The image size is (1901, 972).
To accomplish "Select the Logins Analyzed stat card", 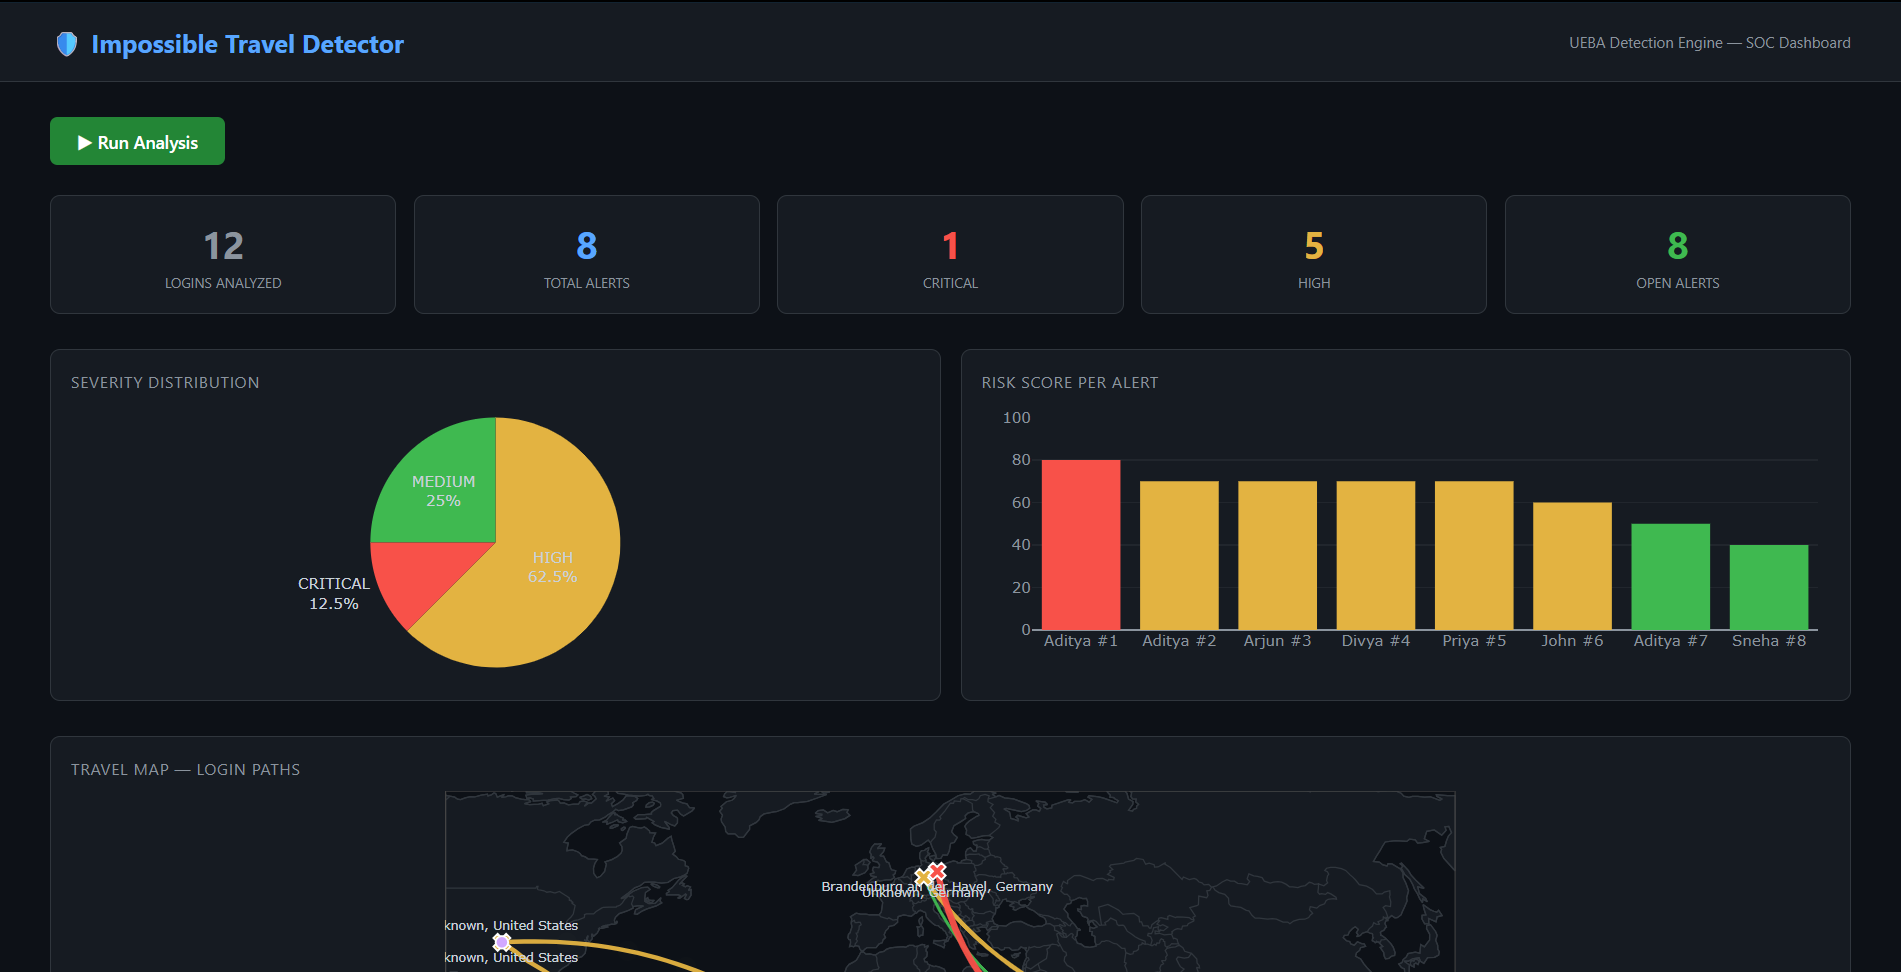I will pyautogui.click(x=223, y=254).
